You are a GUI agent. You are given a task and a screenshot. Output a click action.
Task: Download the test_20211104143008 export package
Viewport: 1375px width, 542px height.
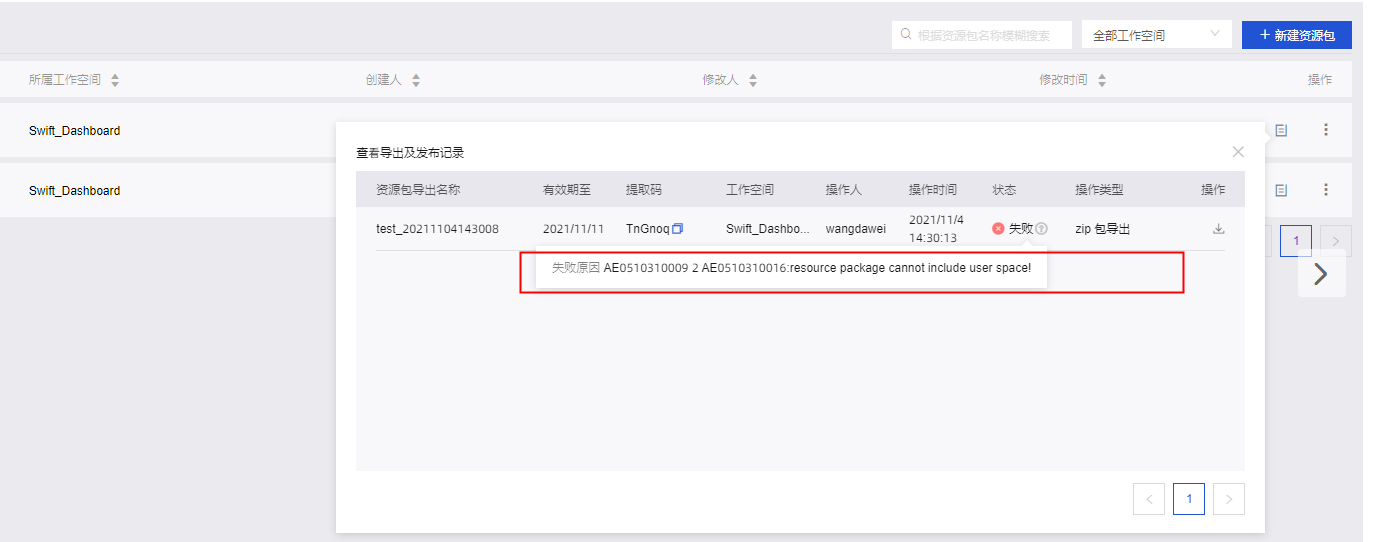tap(1218, 229)
